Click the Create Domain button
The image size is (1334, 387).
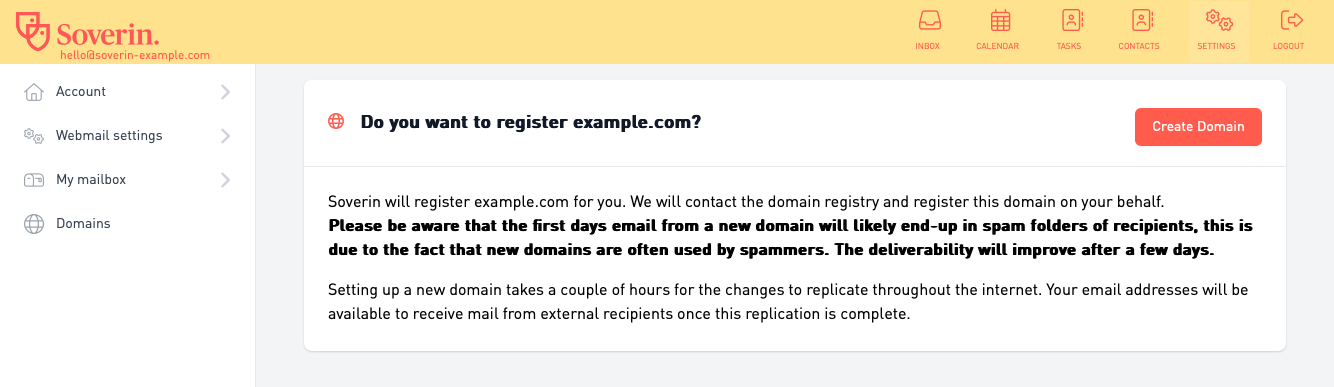click(x=1198, y=127)
